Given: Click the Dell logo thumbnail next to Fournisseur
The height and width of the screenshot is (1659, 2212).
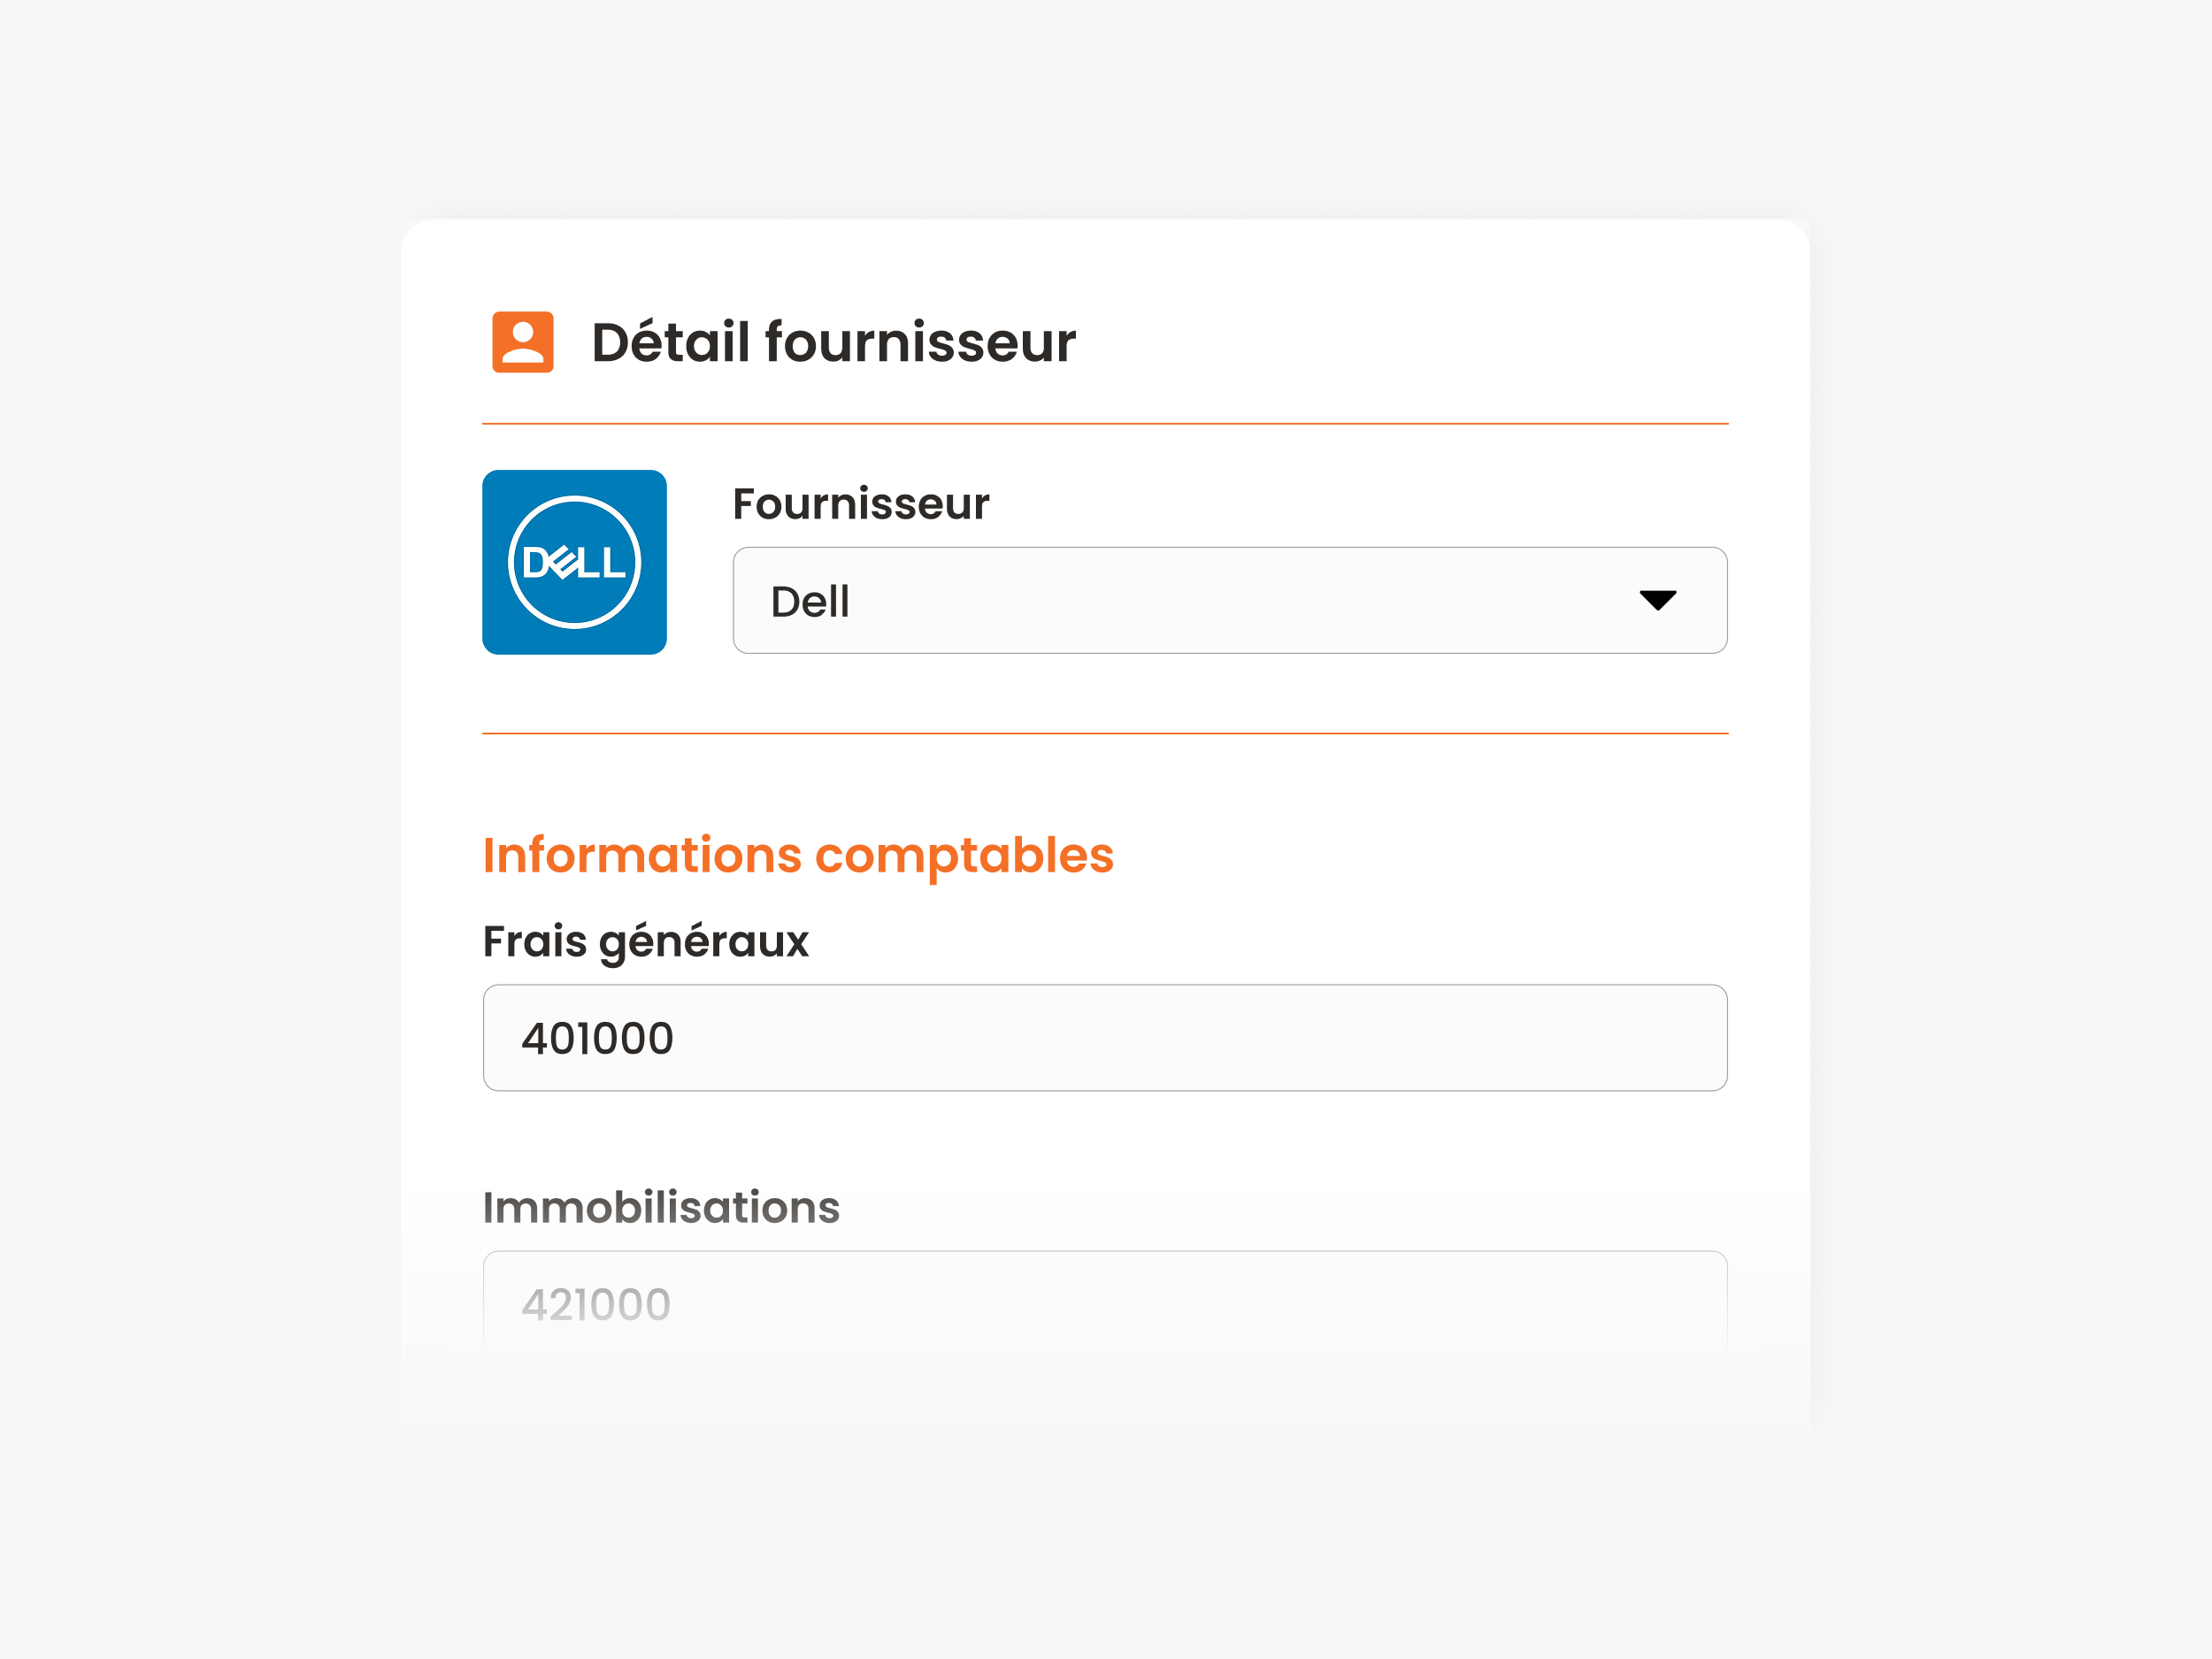Looking at the screenshot, I should (575, 562).
